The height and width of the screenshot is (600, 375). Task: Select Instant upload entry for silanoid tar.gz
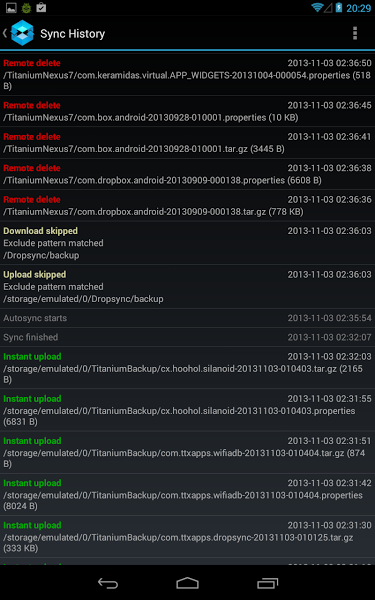(x=188, y=368)
